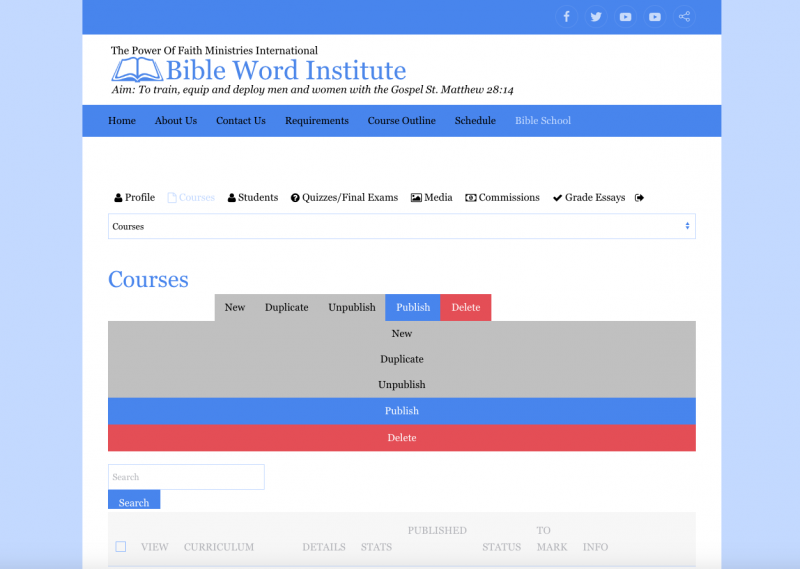Viewport: 800px width, 569px height.
Task: Focus the Search text field
Action: point(186,477)
